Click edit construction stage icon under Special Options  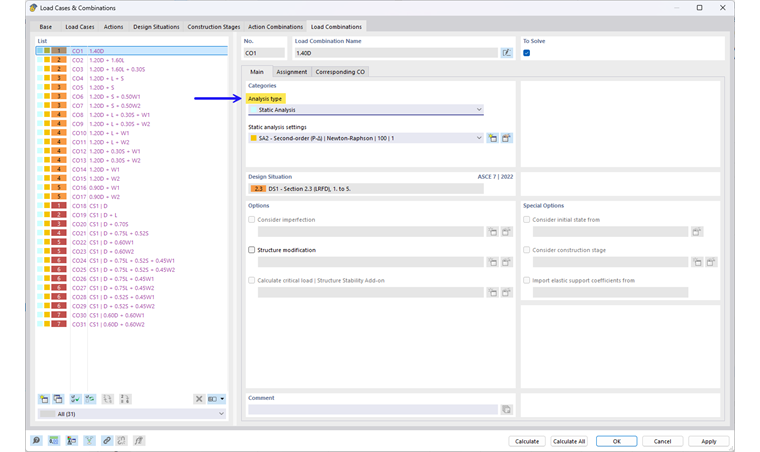[x=711, y=262]
